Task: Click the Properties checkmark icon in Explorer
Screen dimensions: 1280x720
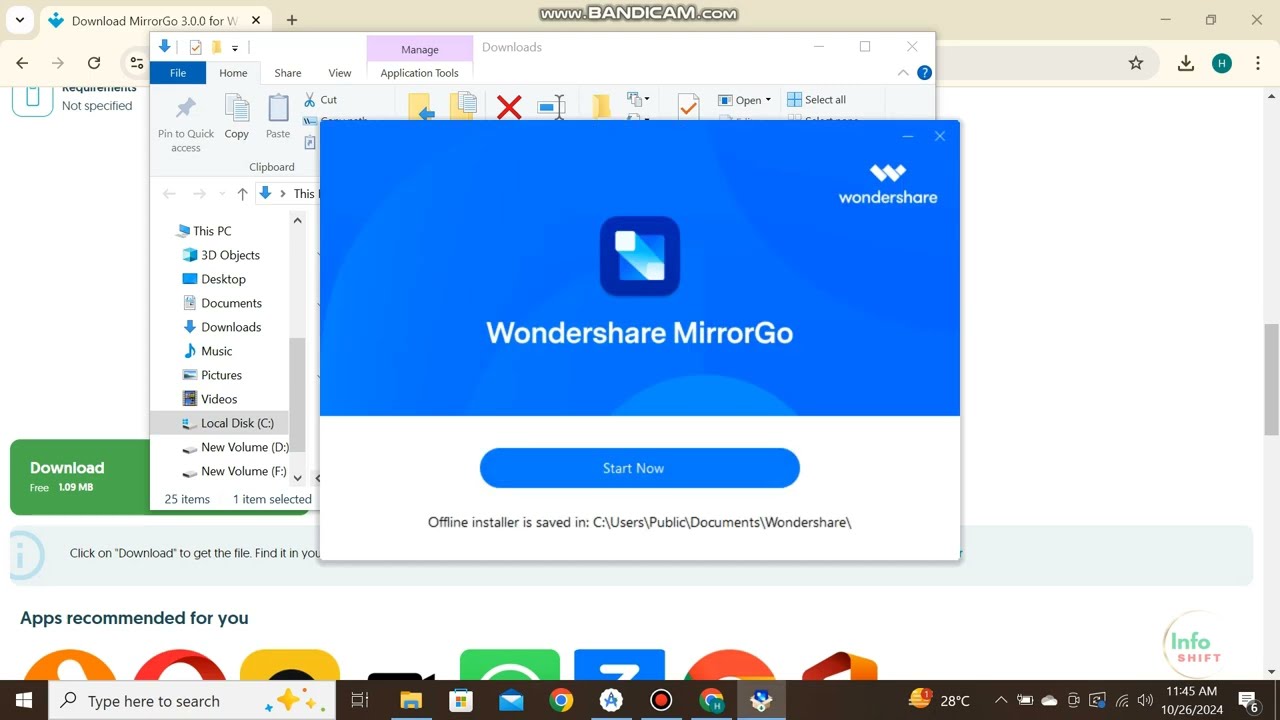Action: pyautogui.click(x=688, y=107)
